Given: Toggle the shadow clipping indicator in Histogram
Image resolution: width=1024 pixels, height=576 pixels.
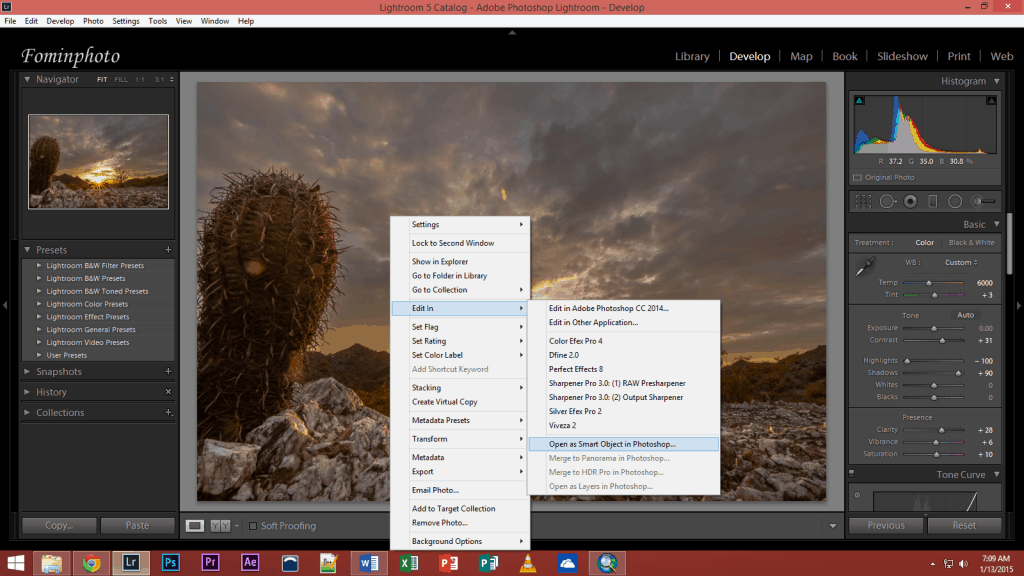Looking at the screenshot, I should 859,101.
